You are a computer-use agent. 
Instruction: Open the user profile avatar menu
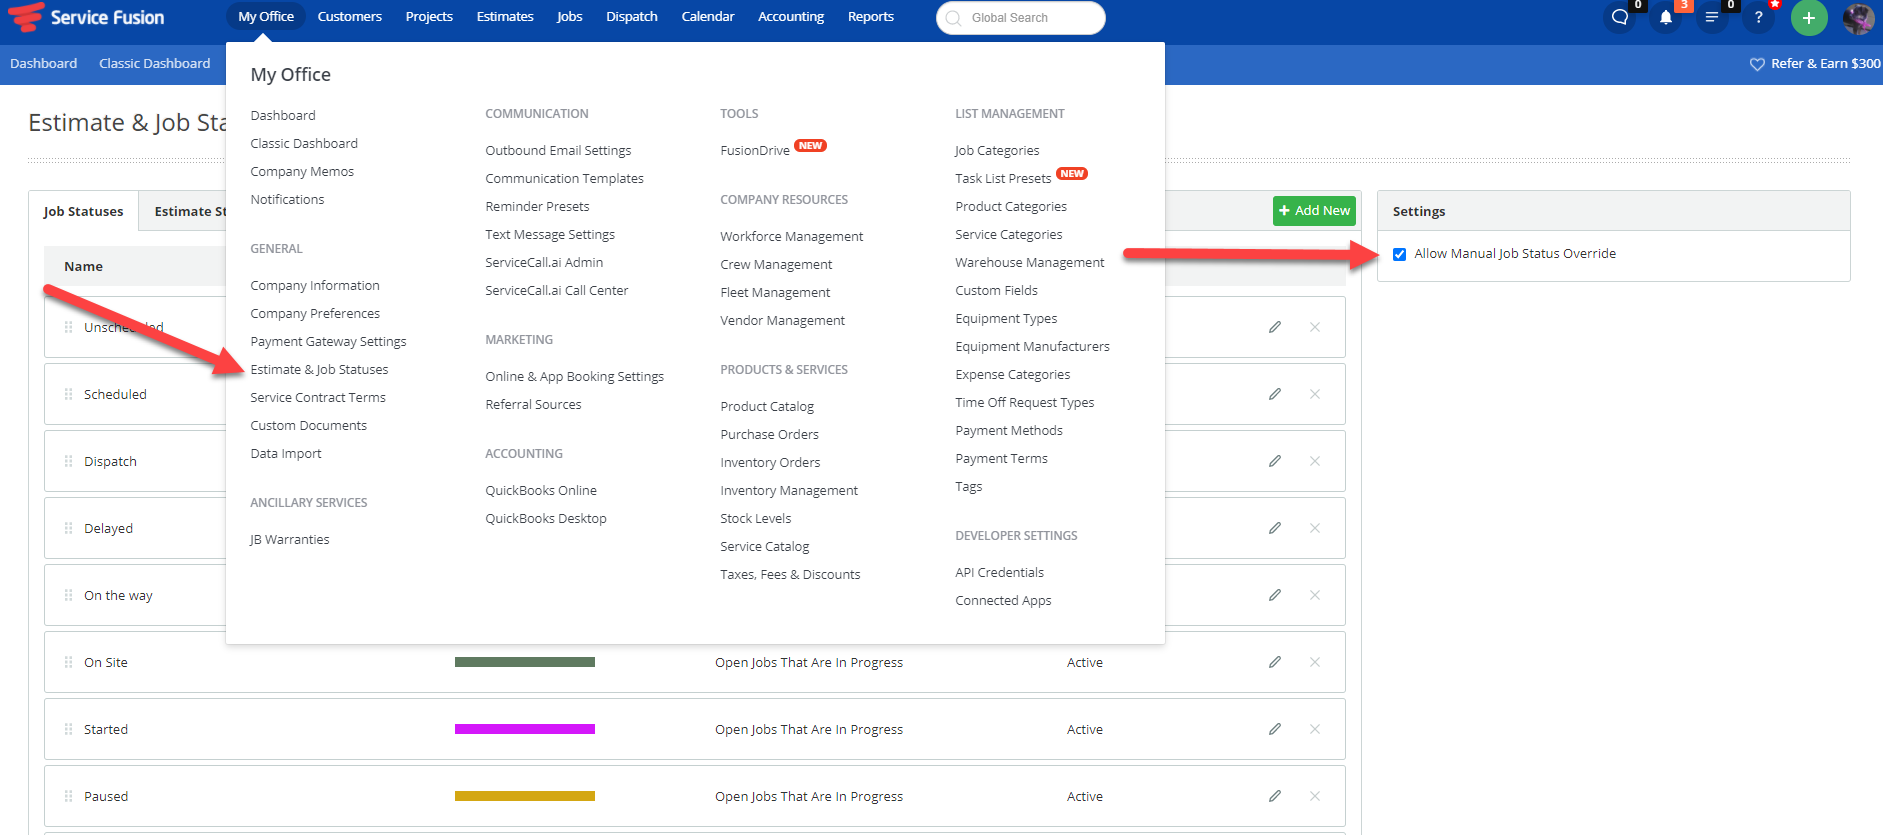pos(1859,18)
